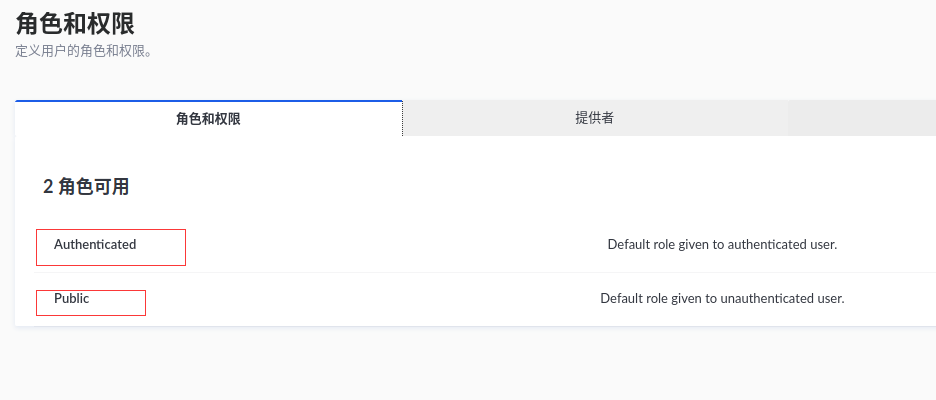Select the 角色和权限 tab
The image size is (936, 400).
208,118
